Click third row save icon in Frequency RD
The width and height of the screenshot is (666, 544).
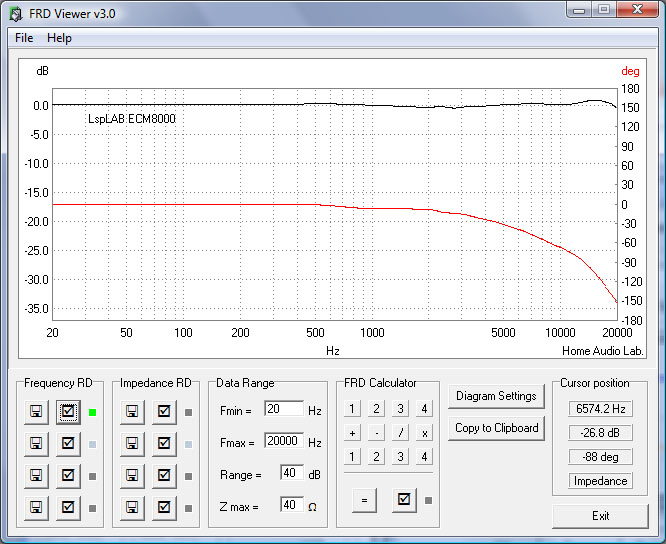tap(36, 475)
